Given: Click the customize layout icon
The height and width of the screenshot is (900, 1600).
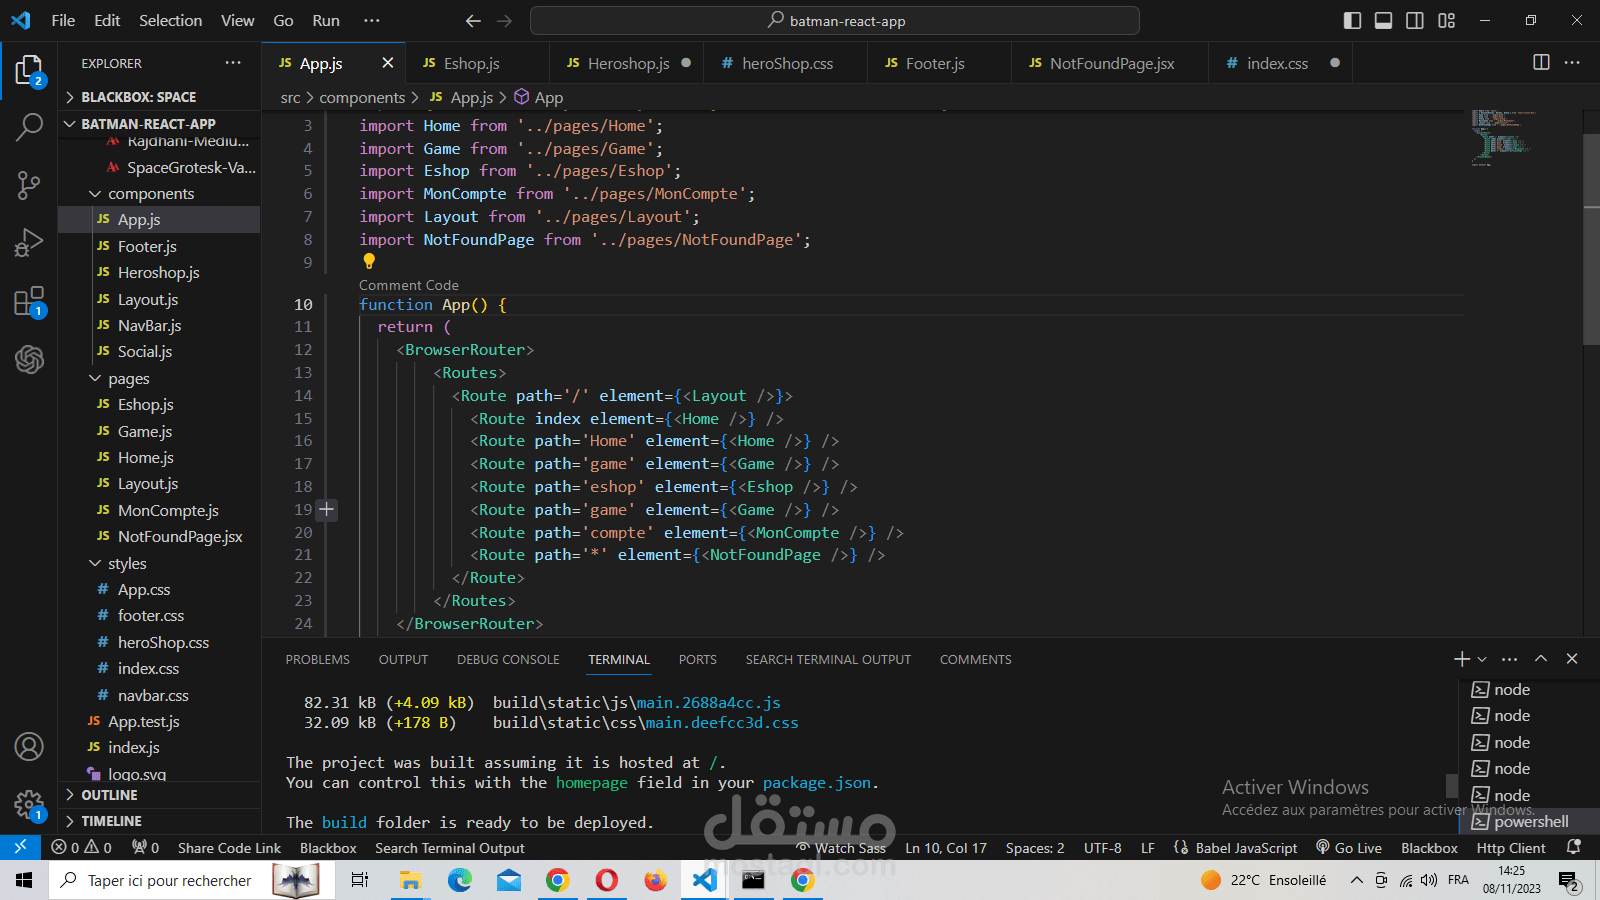Looking at the screenshot, I should pos(1447,20).
